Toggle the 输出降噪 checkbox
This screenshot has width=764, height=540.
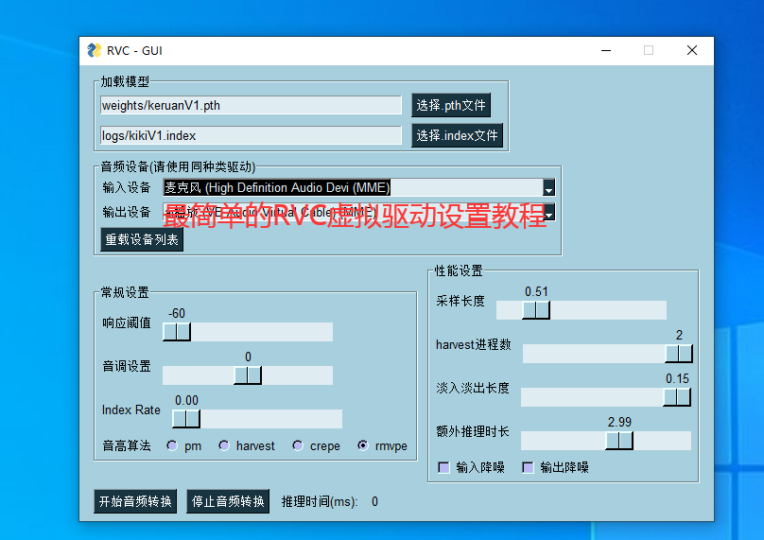click(x=528, y=467)
